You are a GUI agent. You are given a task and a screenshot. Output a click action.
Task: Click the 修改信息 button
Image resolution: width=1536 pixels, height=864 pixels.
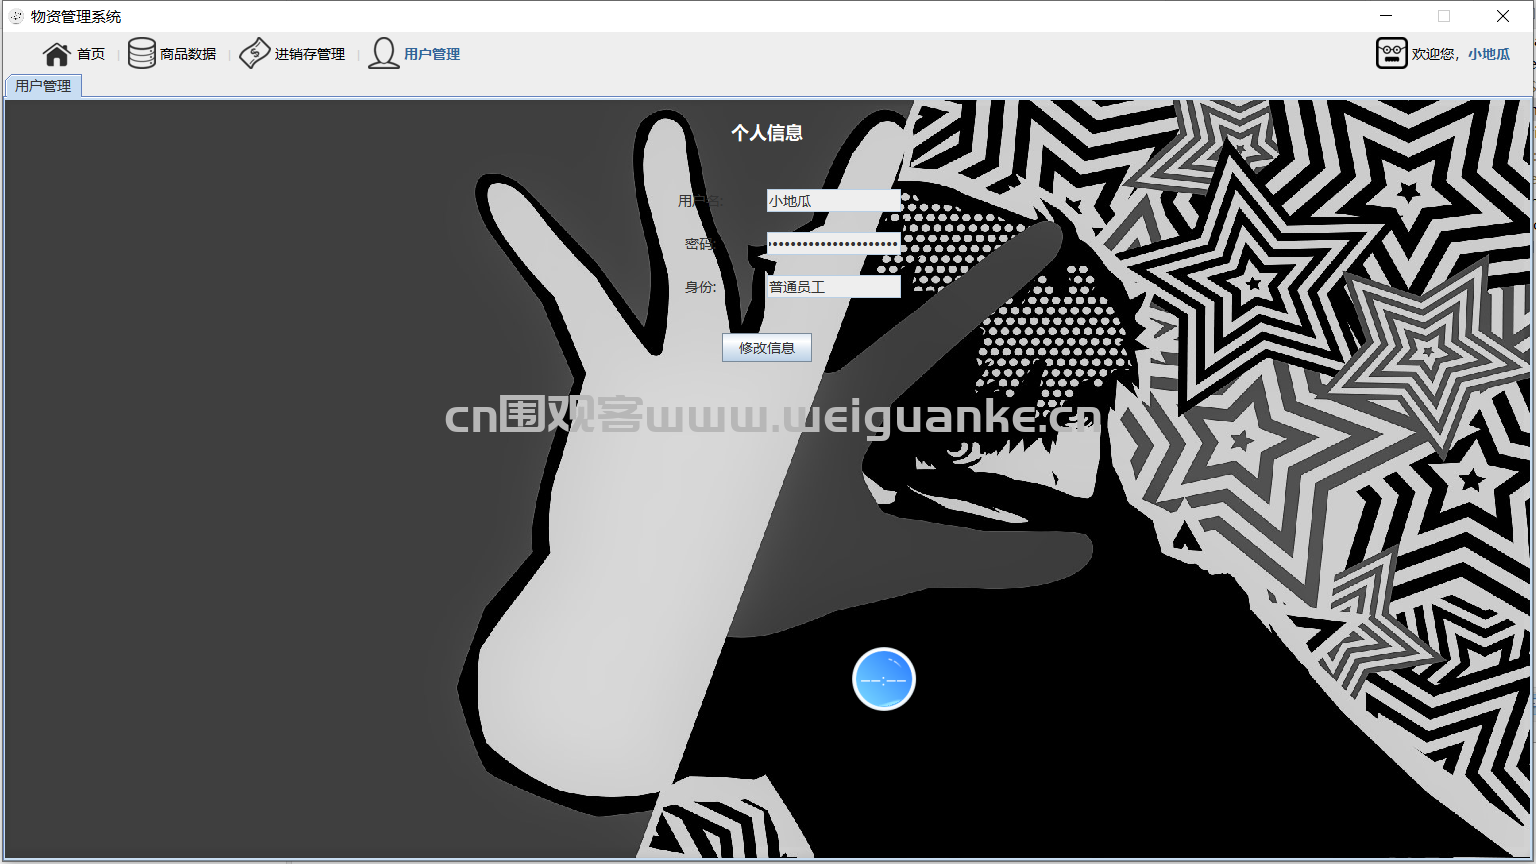pyautogui.click(x=767, y=348)
